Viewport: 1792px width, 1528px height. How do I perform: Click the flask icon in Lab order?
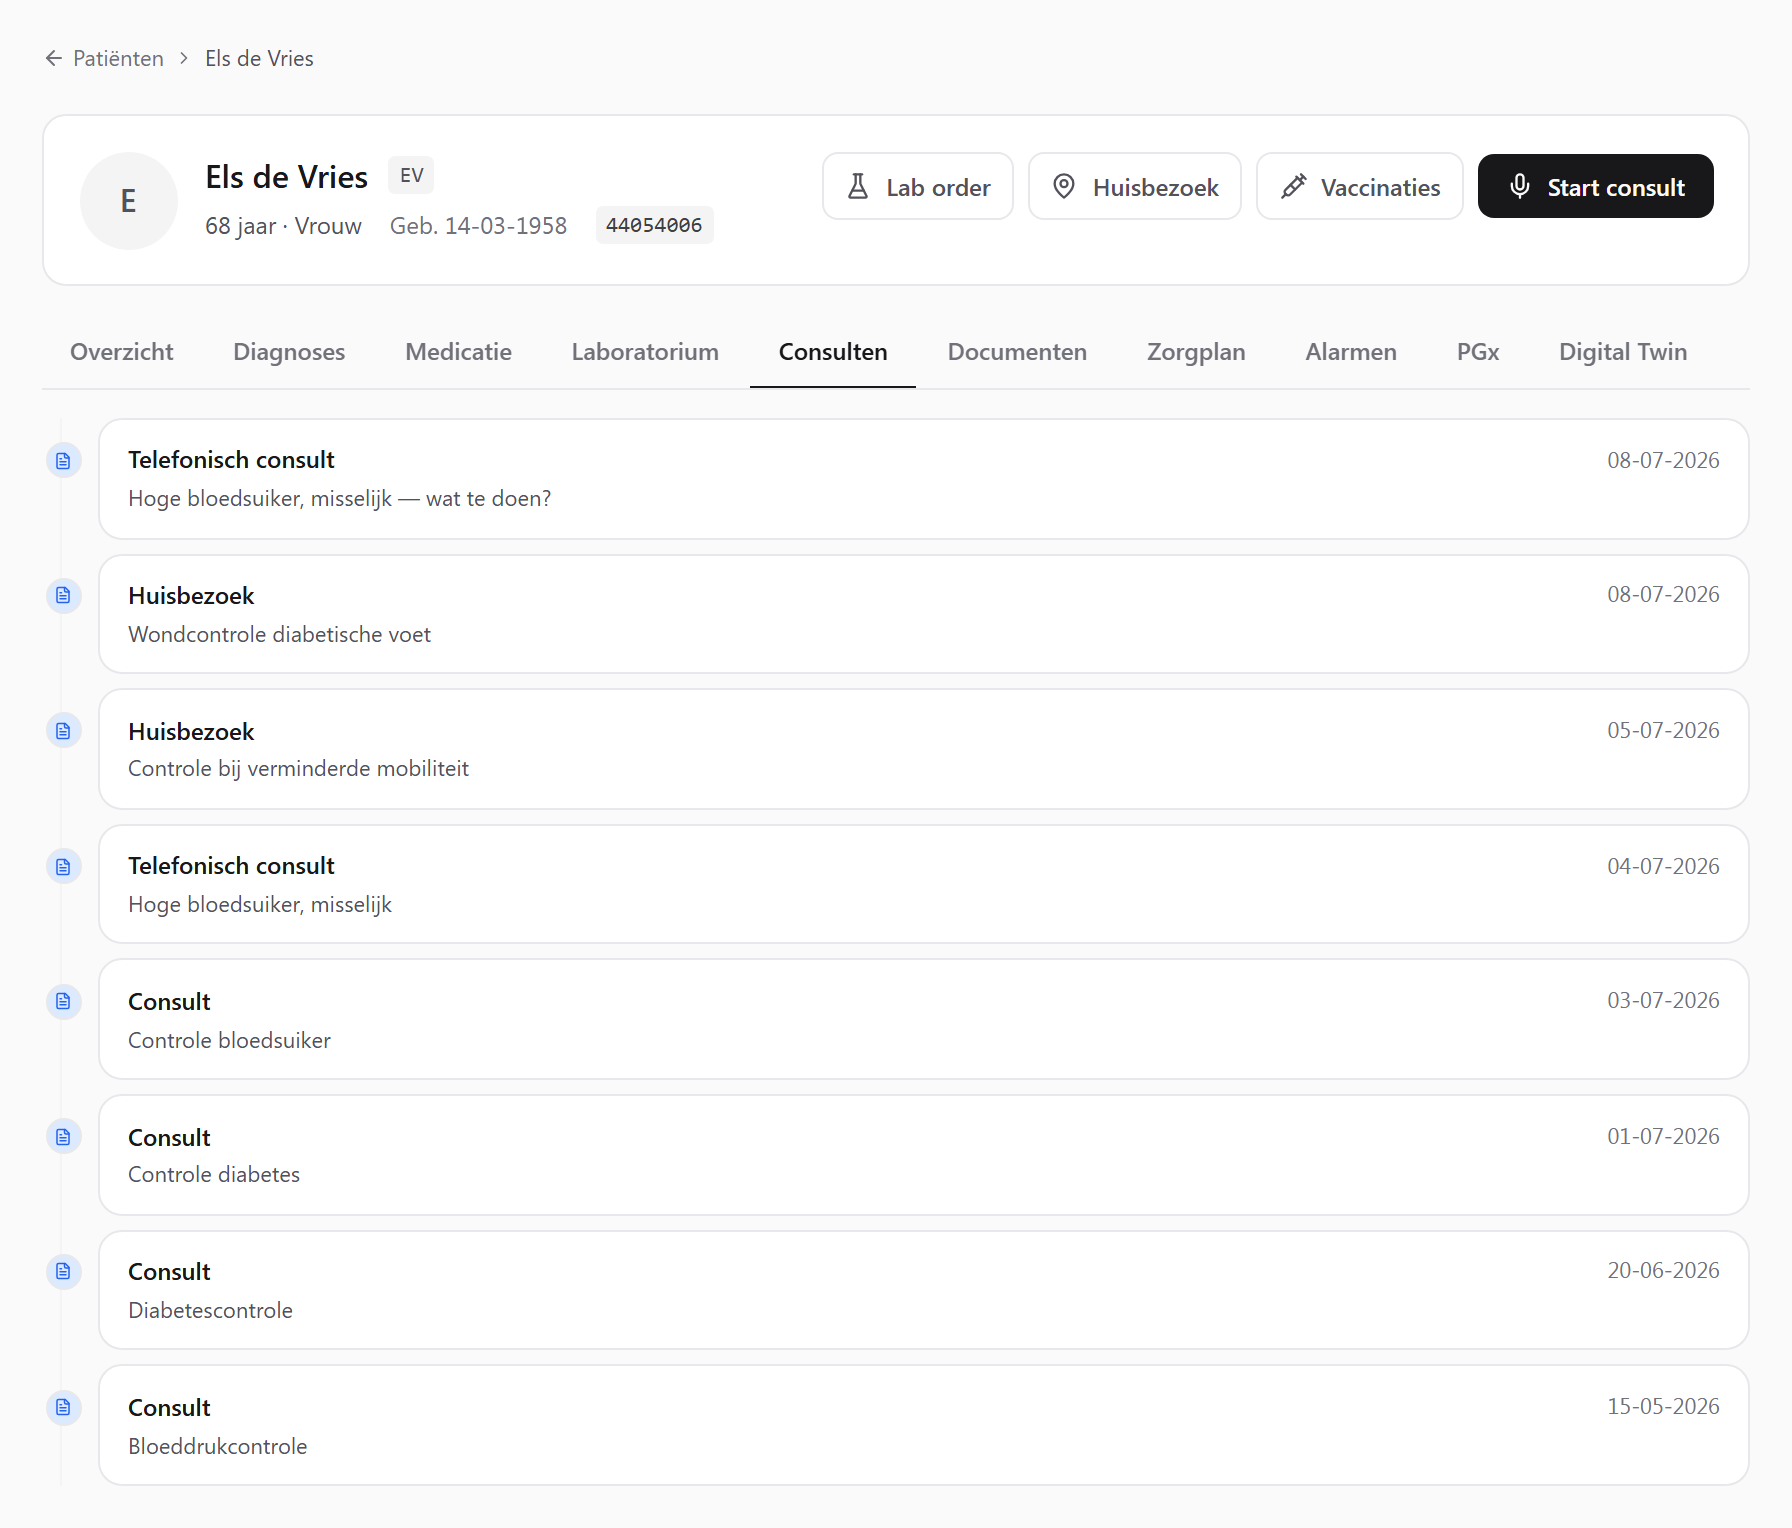[858, 187]
